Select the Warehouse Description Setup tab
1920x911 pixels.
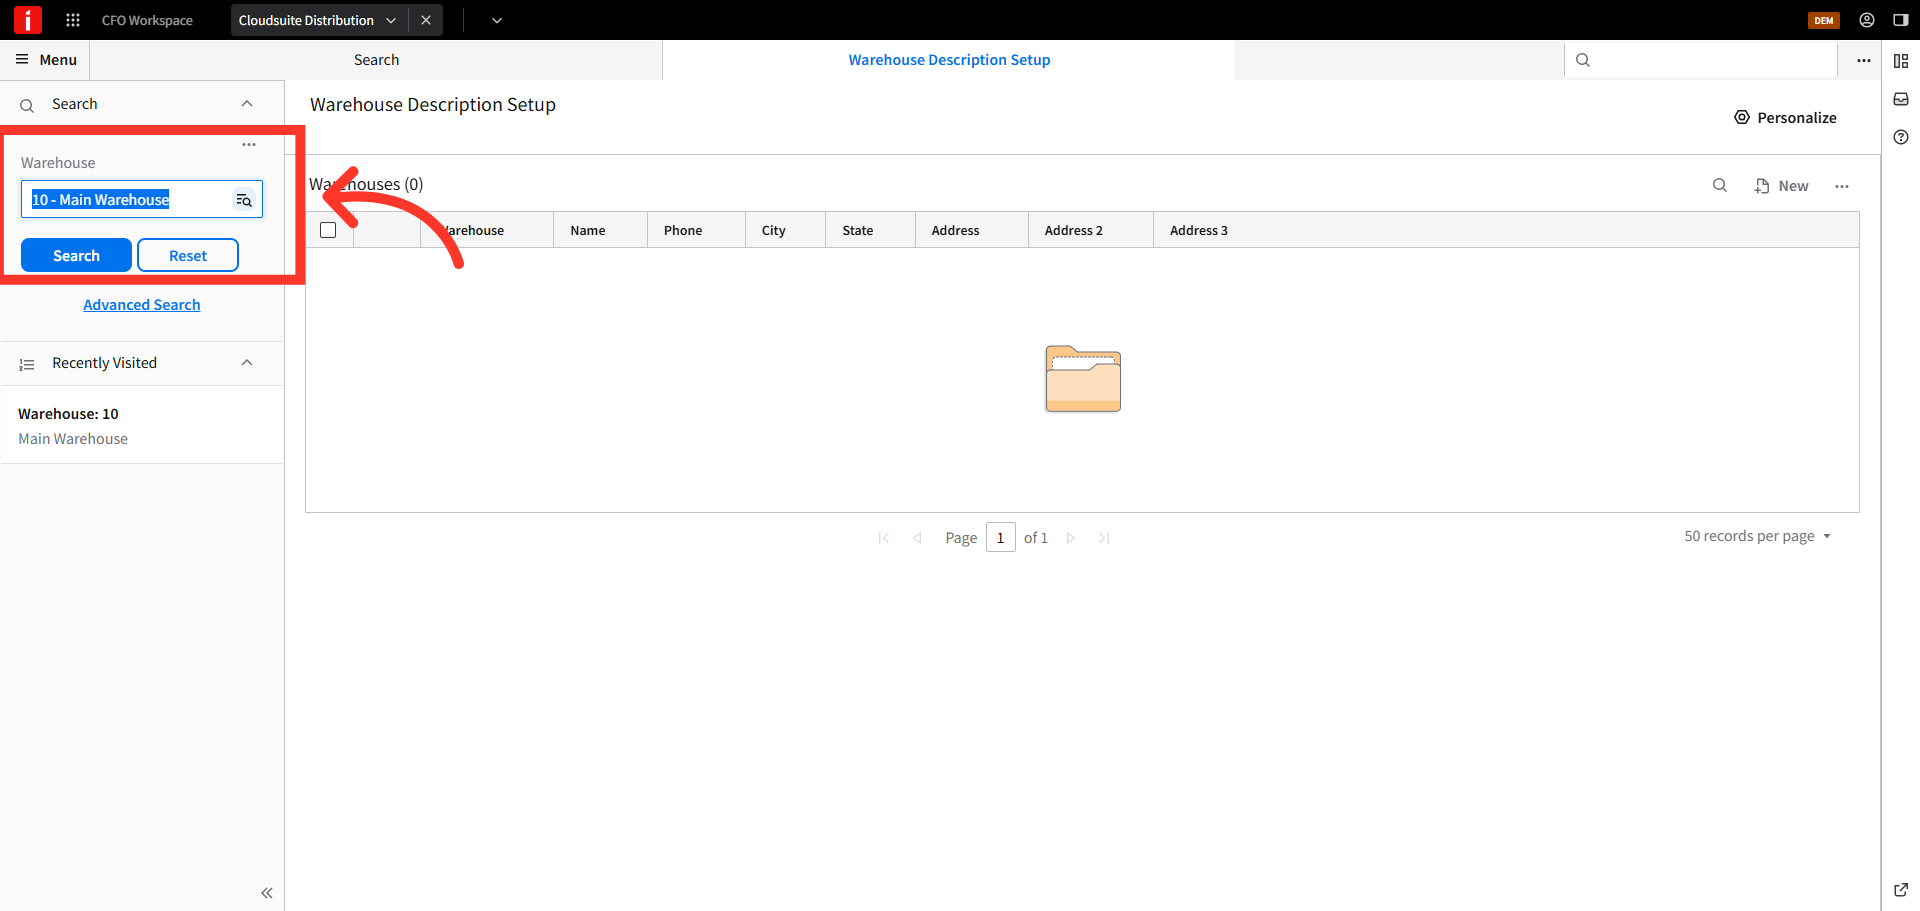coord(949,60)
